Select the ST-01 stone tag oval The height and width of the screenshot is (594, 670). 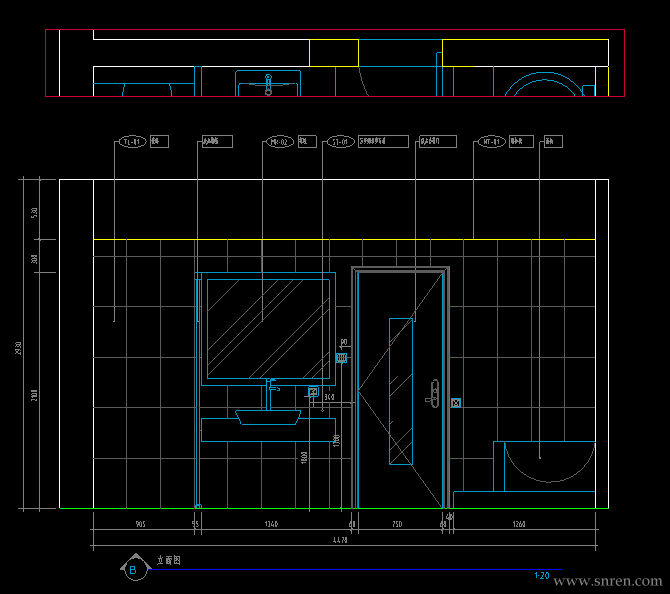pos(341,141)
